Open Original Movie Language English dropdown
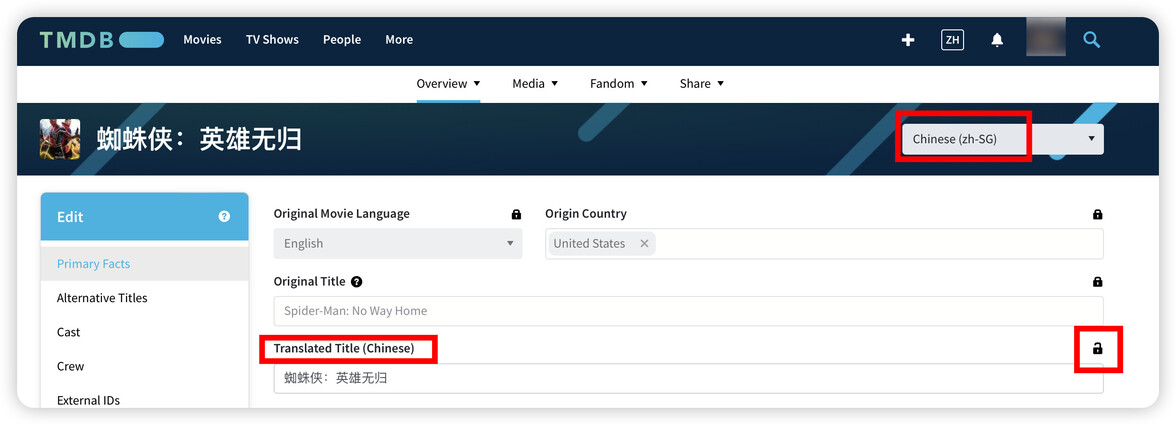 pos(398,244)
